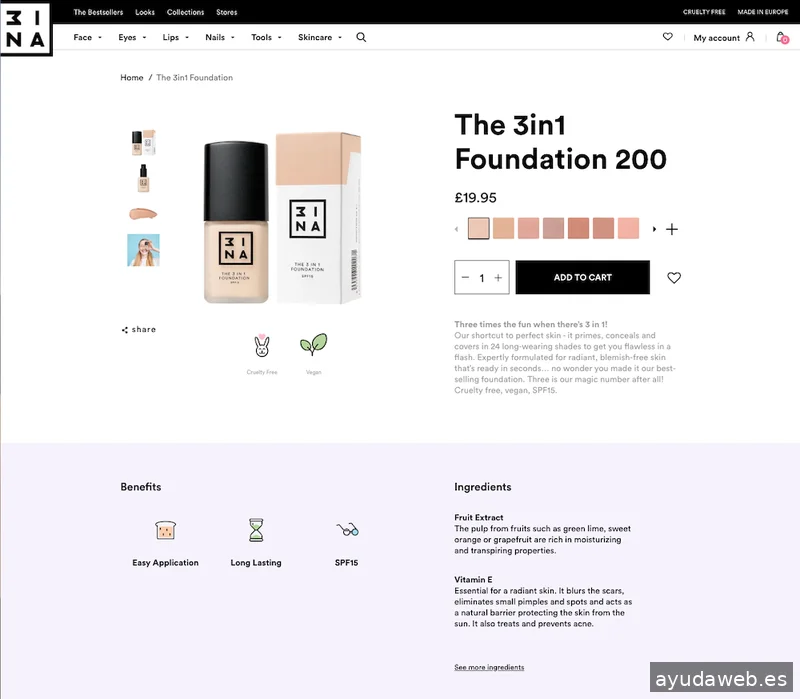Image resolution: width=800 pixels, height=699 pixels.
Task: Expand shades with the plus icon
Action: [x=672, y=229]
